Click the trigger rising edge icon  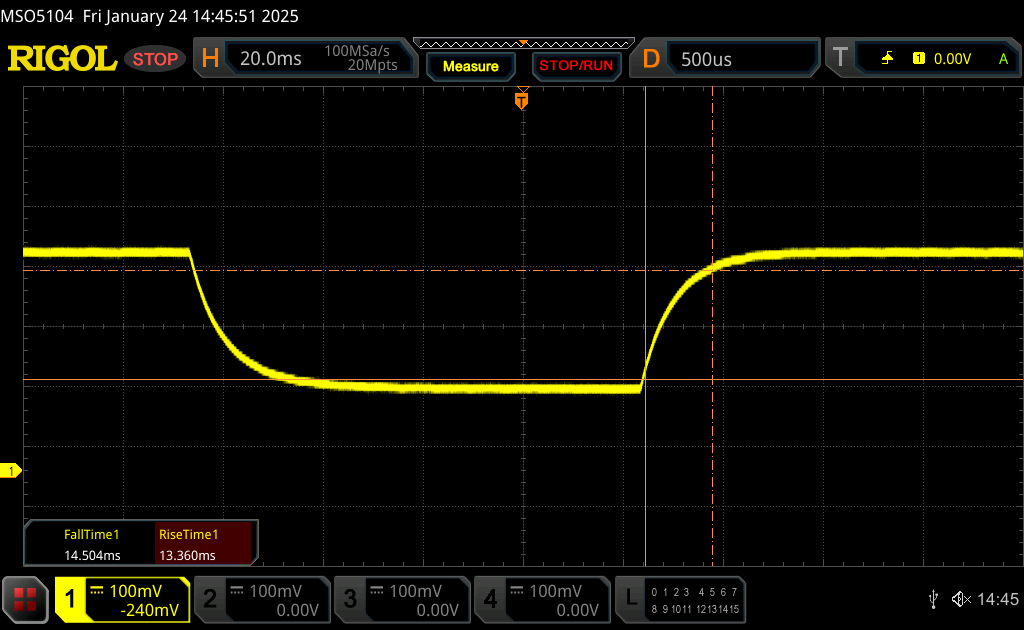pyautogui.click(x=887, y=59)
